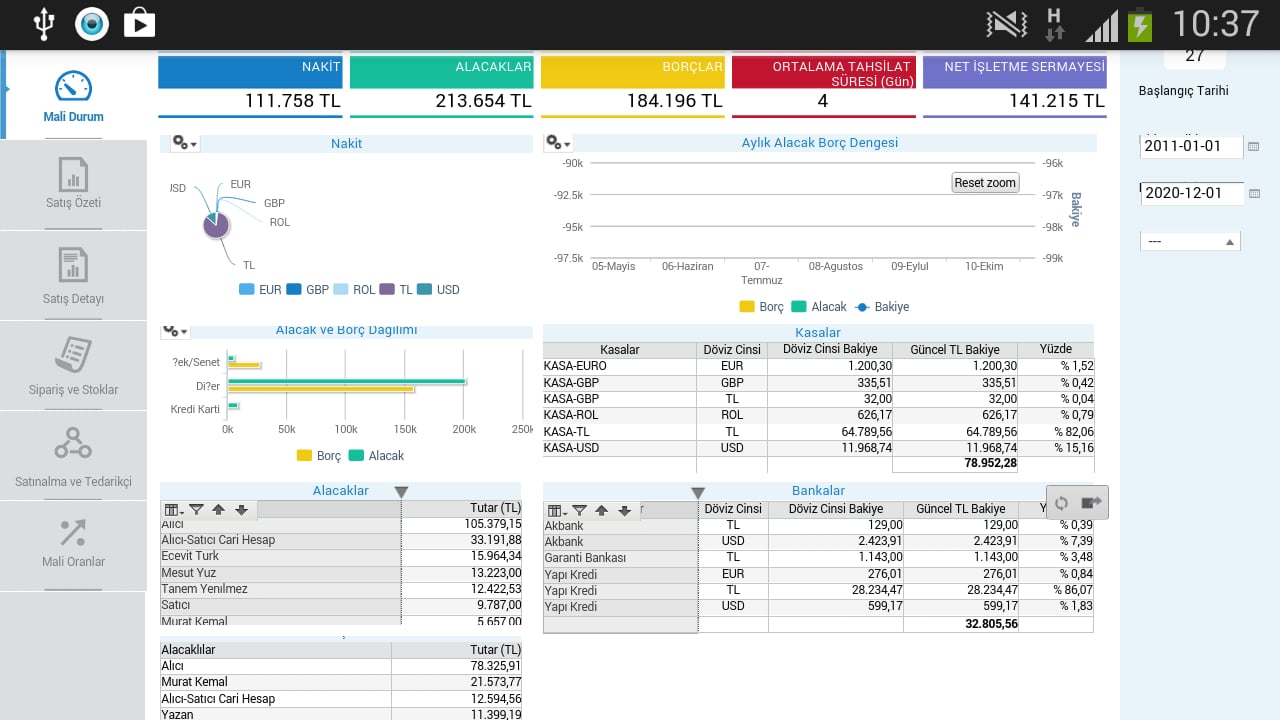Viewport: 1280px width, 720px height.
Task: Toggle USD legend in Nakit chart
Action: pyautogui.click(x=438, y=290)
